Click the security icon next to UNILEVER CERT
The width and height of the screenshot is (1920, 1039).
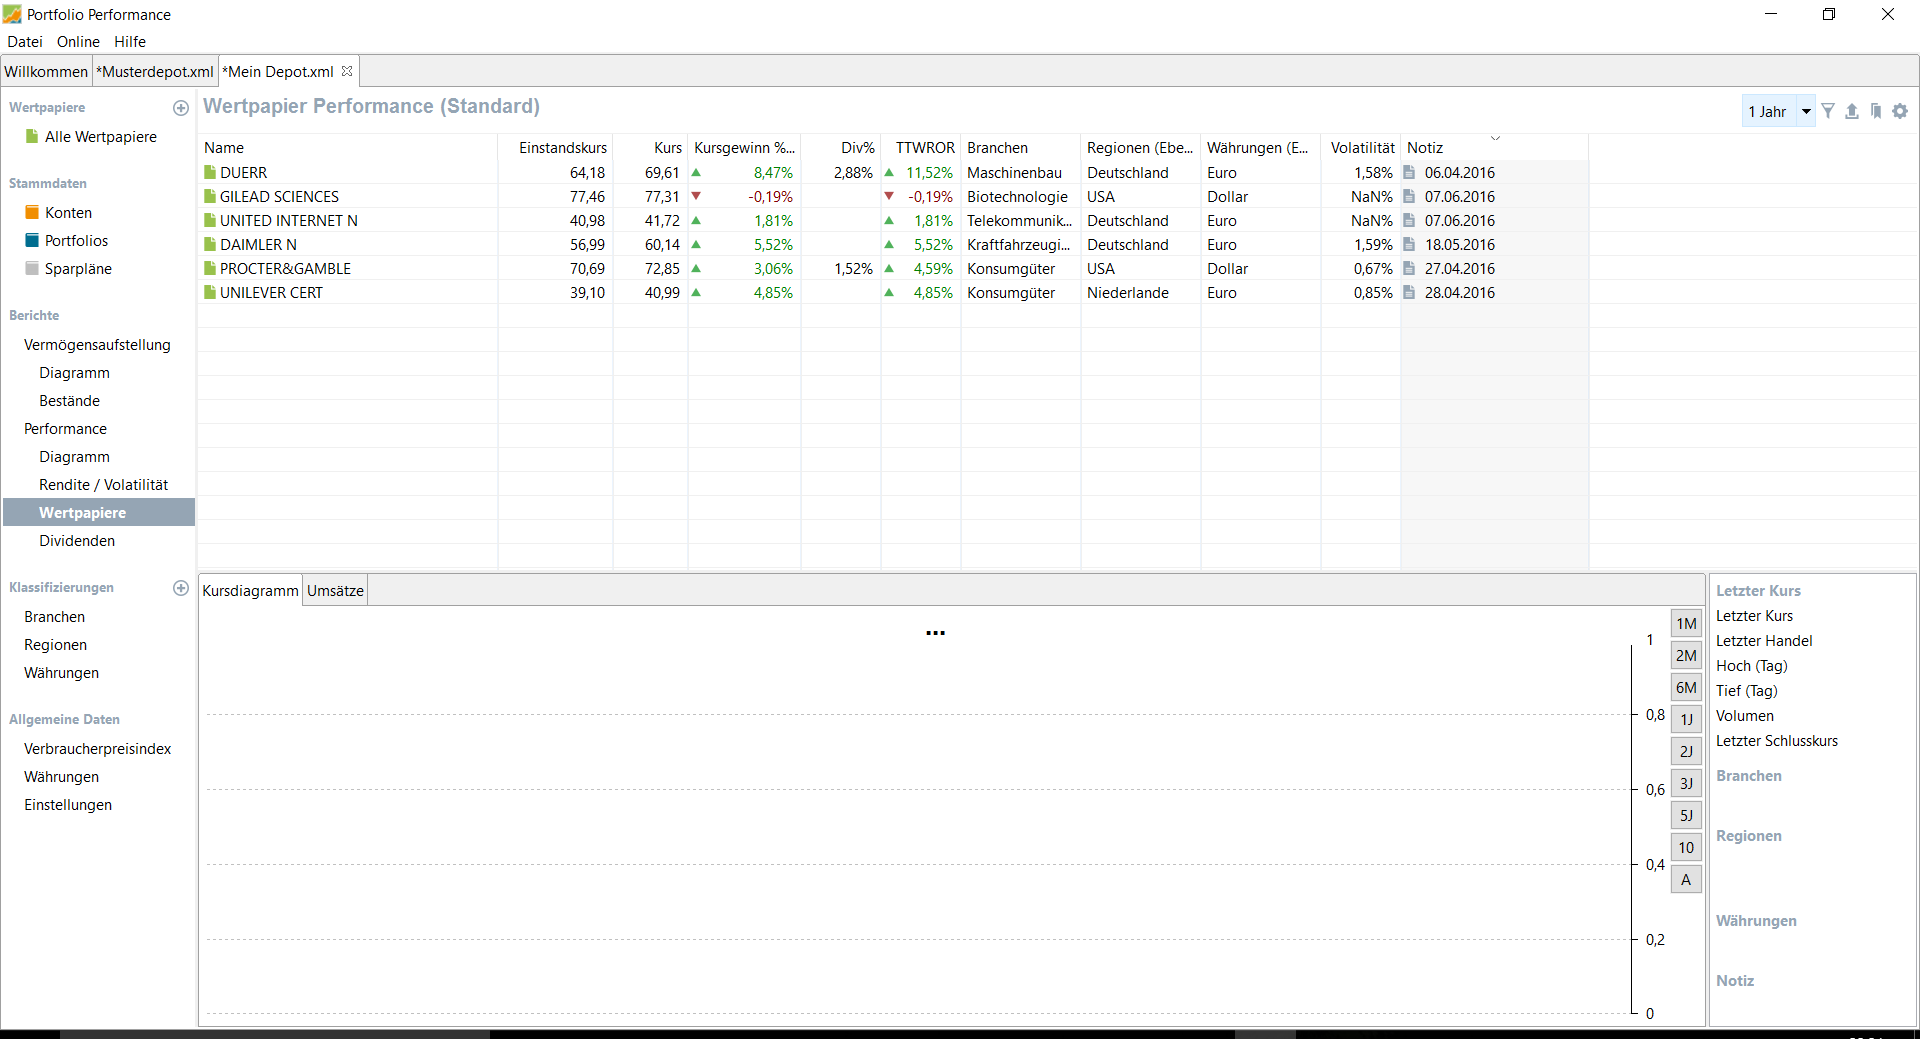(210, 292)
